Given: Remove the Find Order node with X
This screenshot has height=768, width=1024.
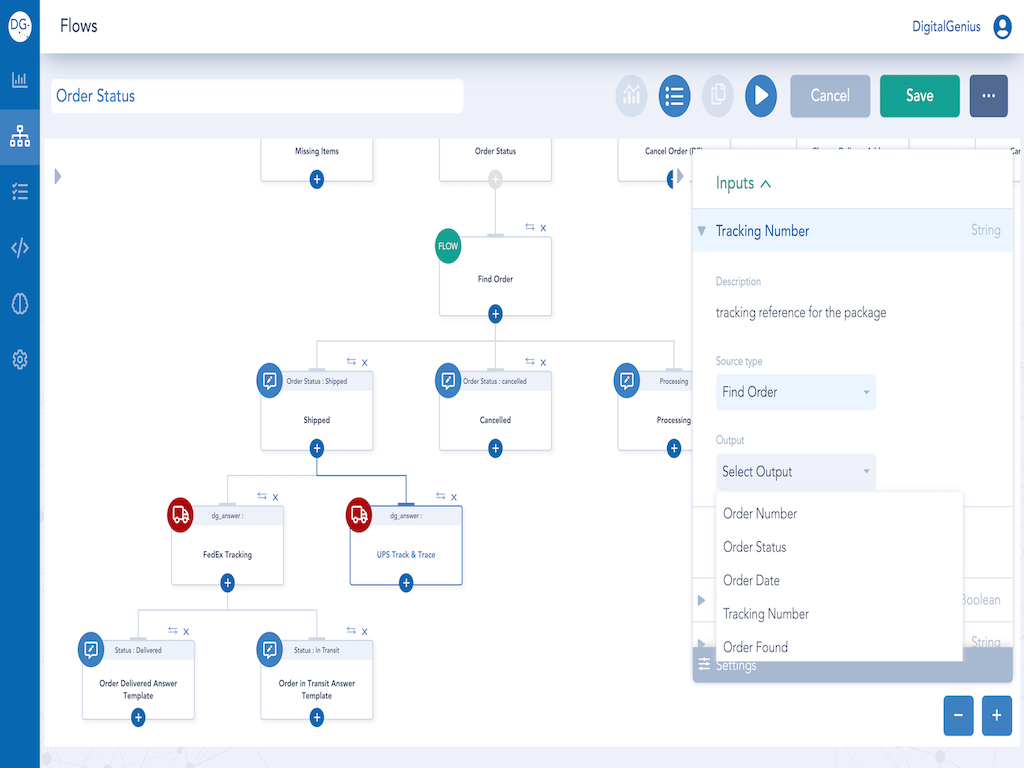Looking at the screenshot, I should pyautogui.click(x=543, y=228).
